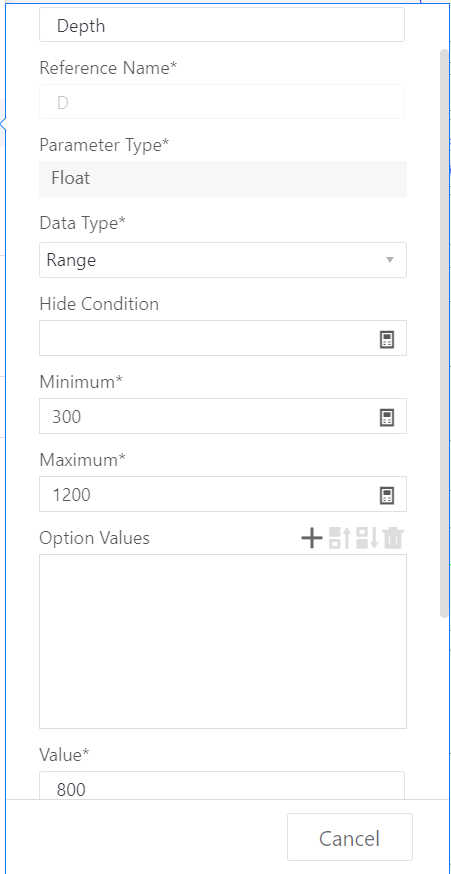The height and width of the screenshot is (874, 451).
Task: Open the Hide Condition expression calculator
Action: (x=387, y=339)
